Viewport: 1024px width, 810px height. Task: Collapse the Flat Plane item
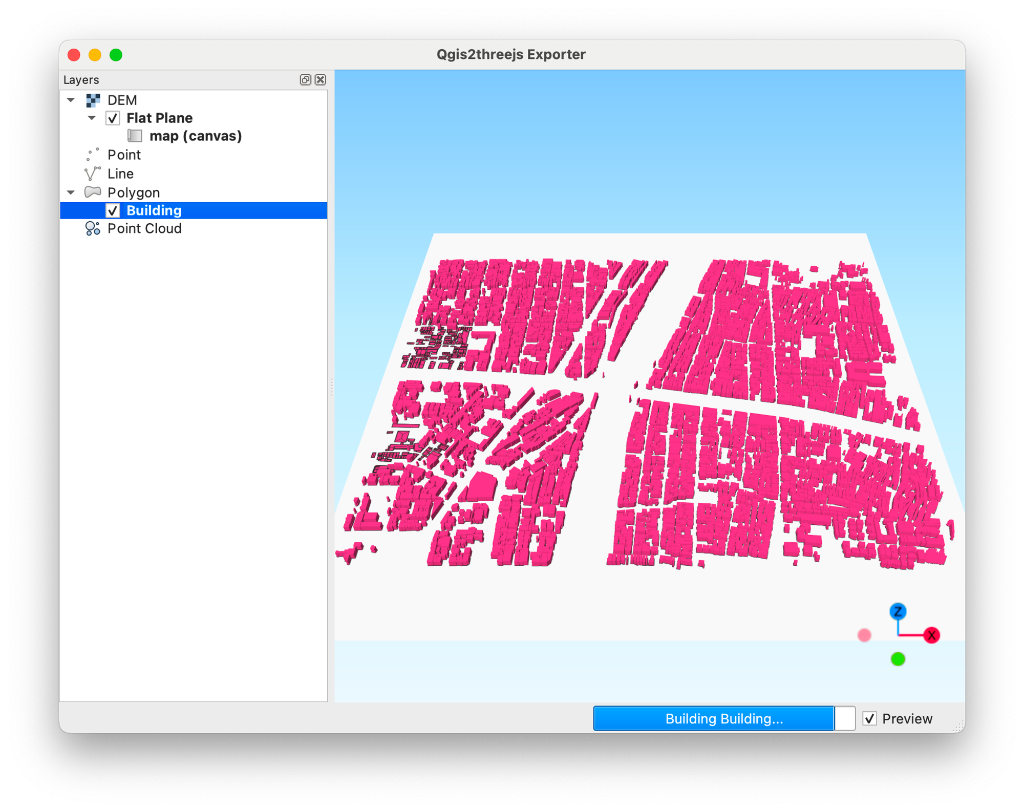pos(92,118)
